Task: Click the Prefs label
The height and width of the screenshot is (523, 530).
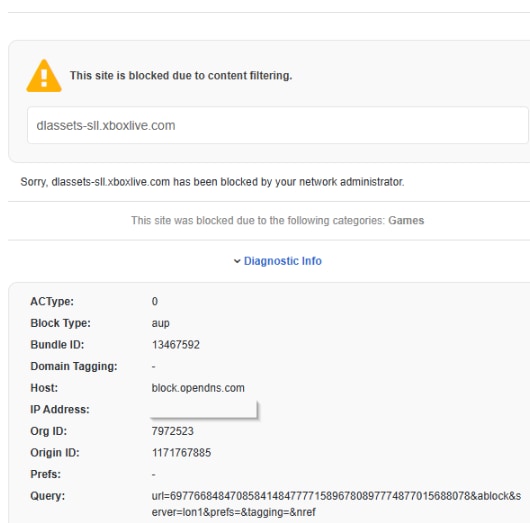Action: 46,474
